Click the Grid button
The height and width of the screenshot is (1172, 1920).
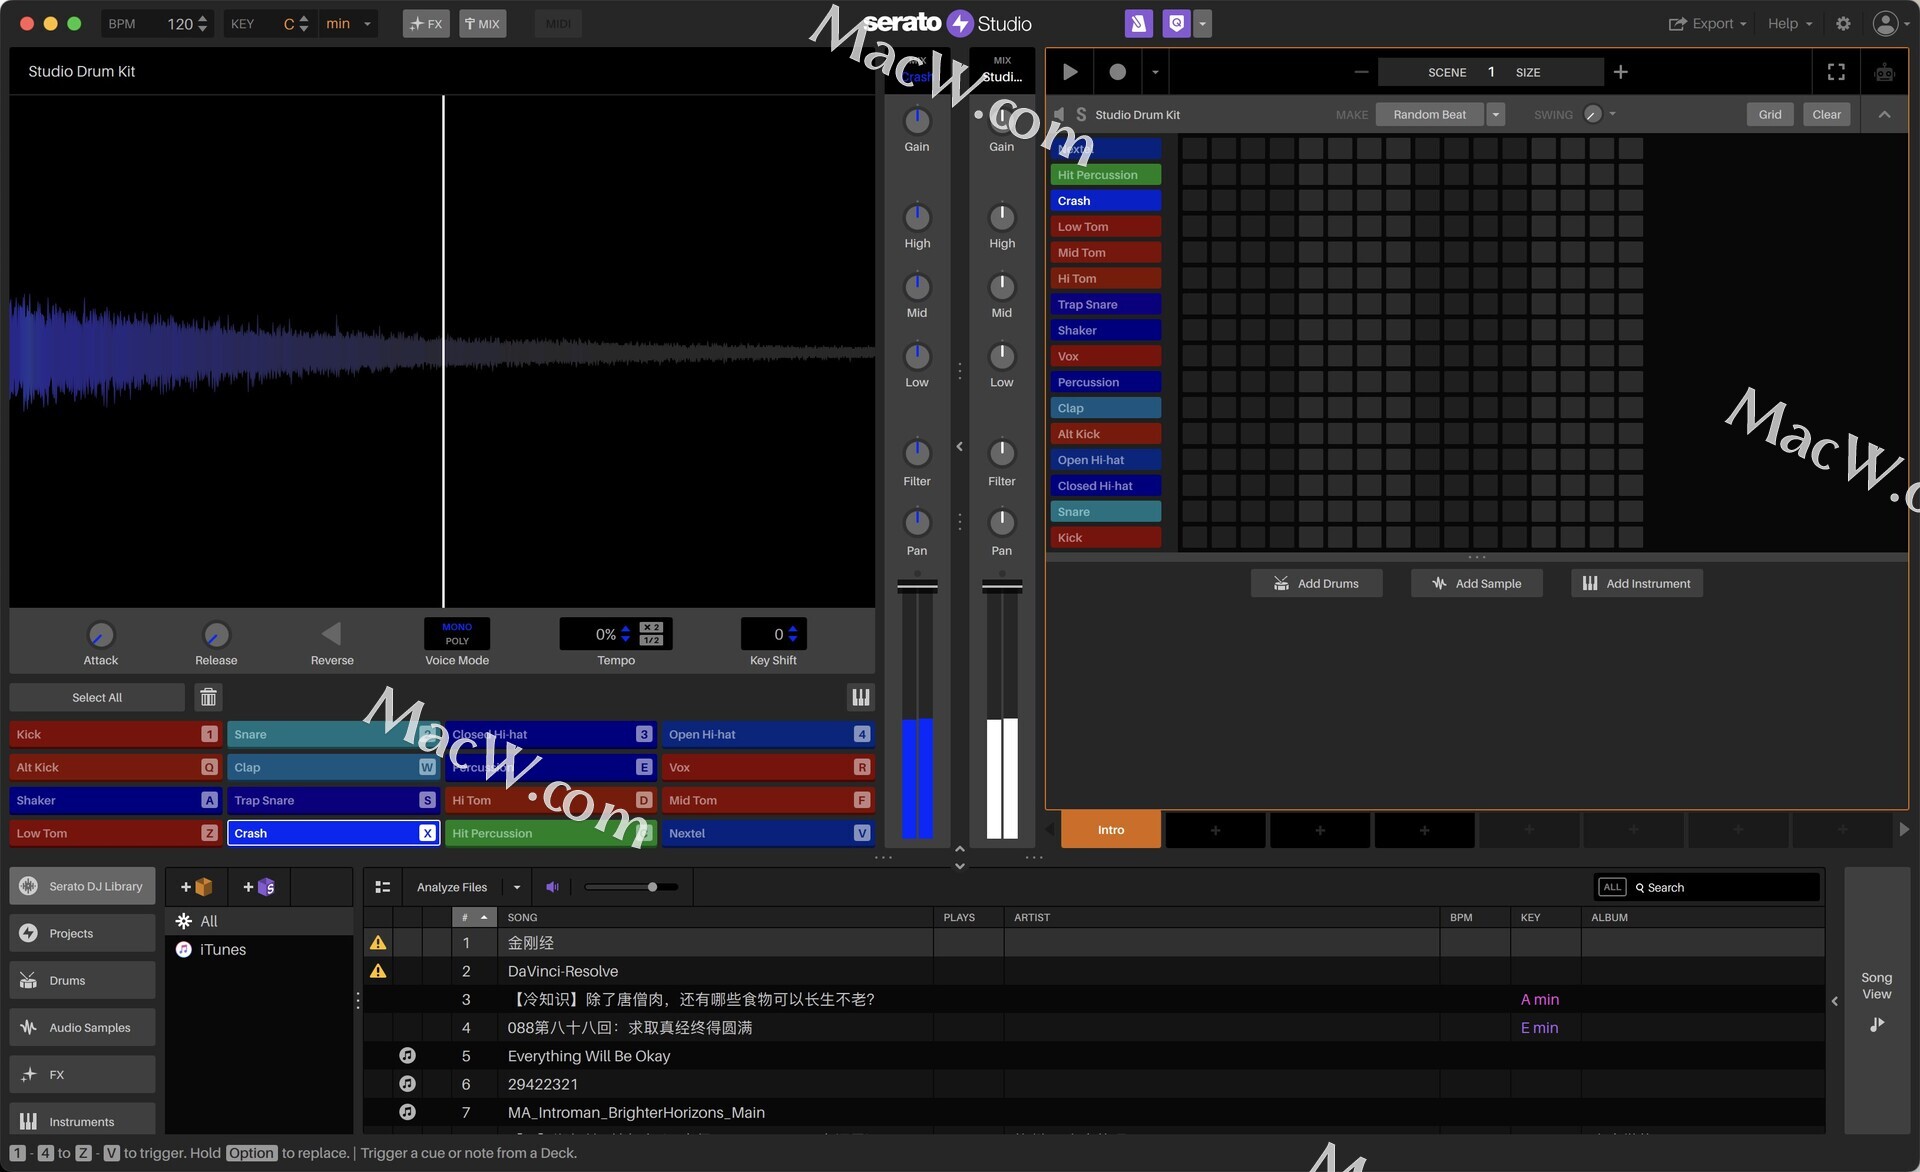[1769, 114]
